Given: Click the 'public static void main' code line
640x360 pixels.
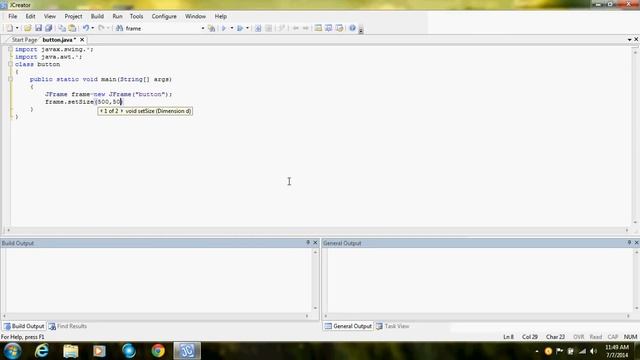Looking at the screenshot, I should click(101, 79).
